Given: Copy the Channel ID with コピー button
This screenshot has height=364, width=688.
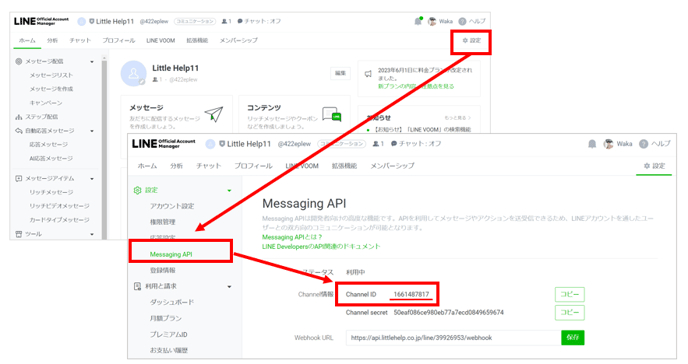Looking at the screenshot, I should pos(570,294).
